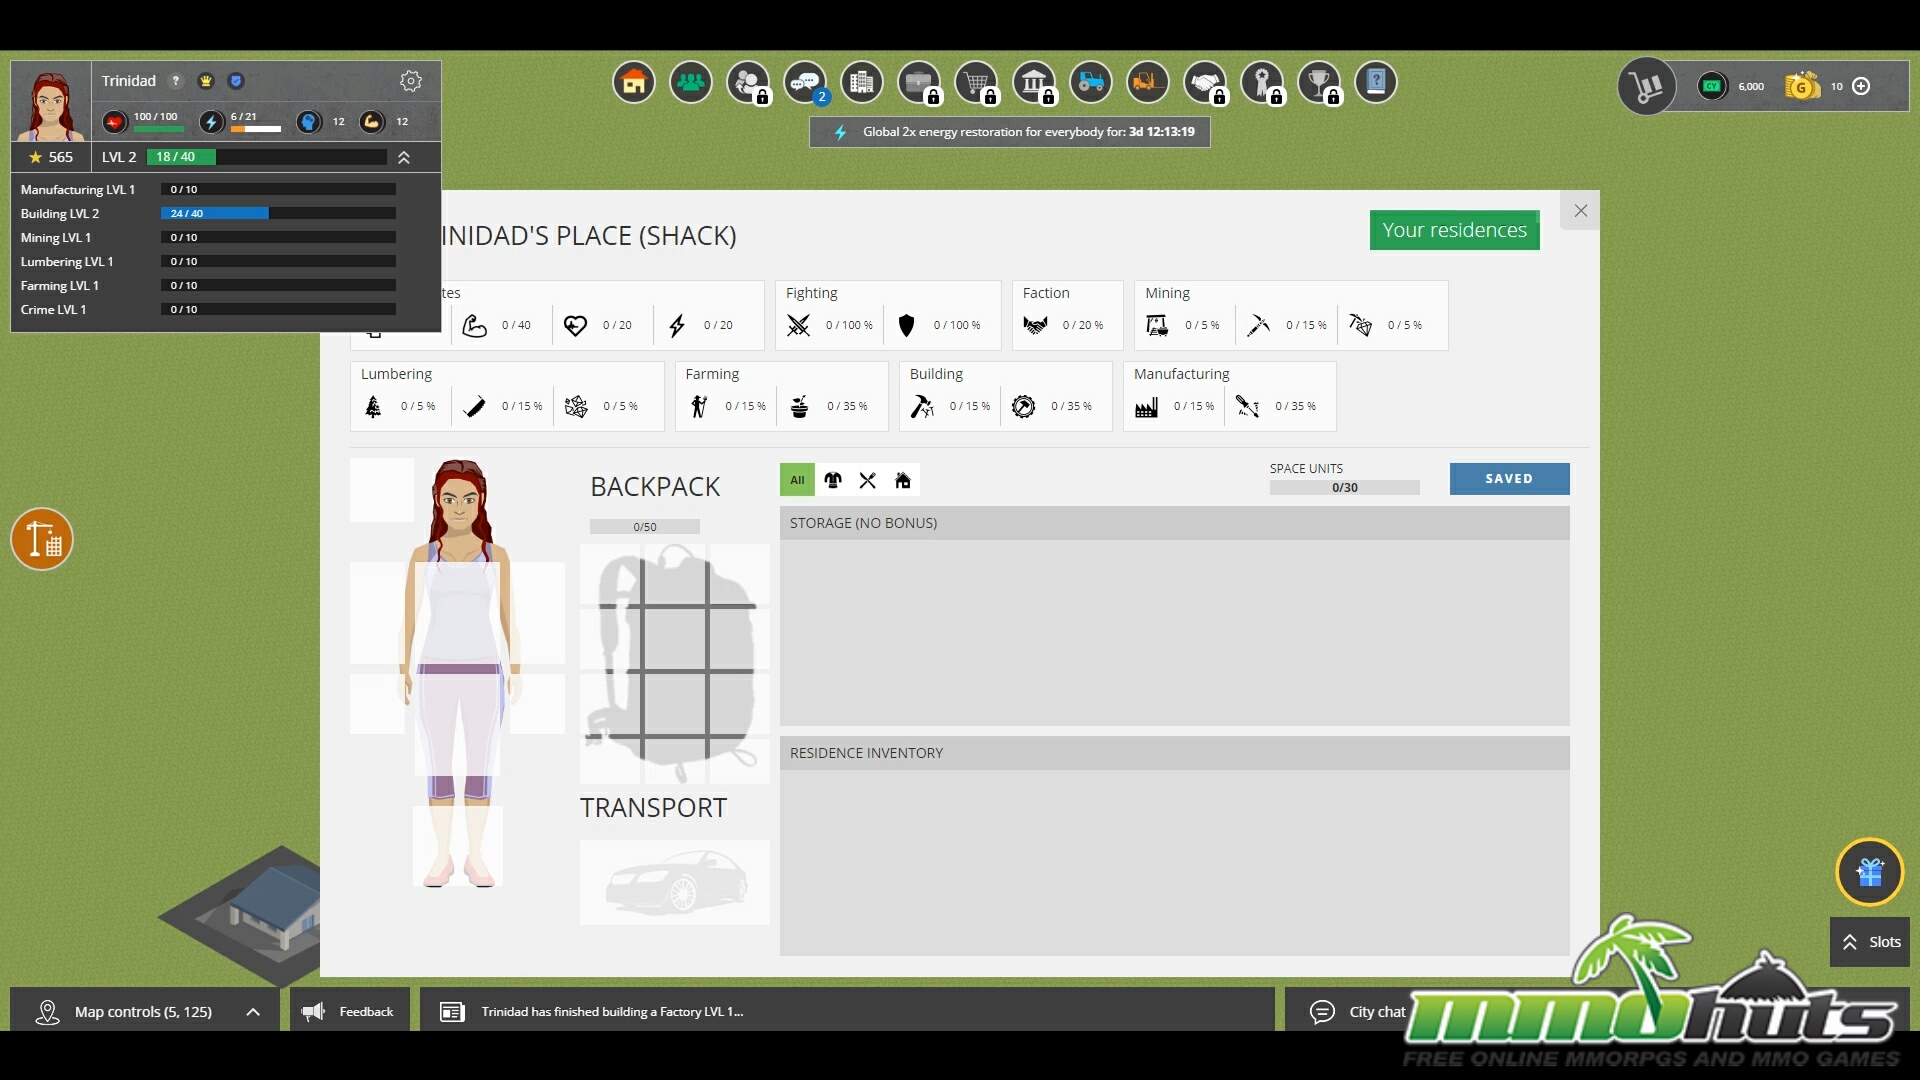Image resolution: width=1920 pixels, height=1080 pixels.
Task: Open the home residence icon
Action: point(634,83)
